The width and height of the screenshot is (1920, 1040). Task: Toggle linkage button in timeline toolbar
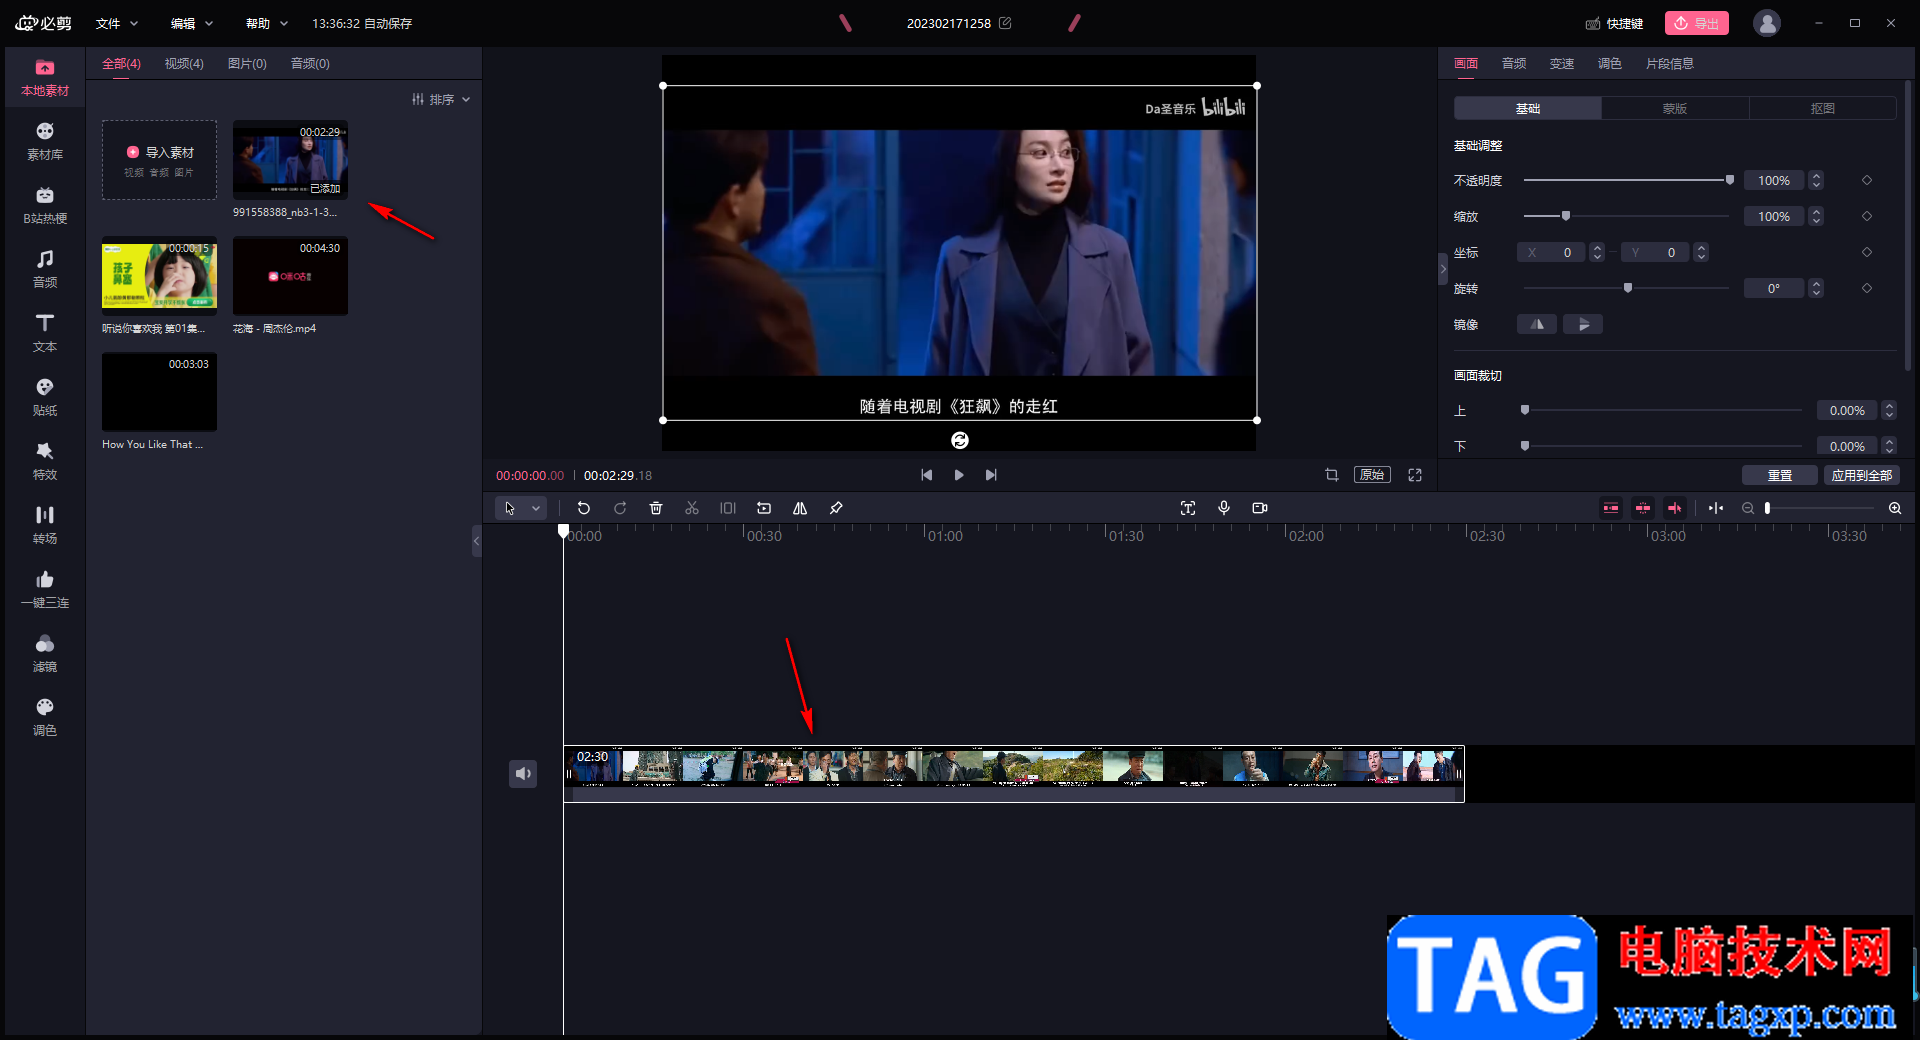1675,508
